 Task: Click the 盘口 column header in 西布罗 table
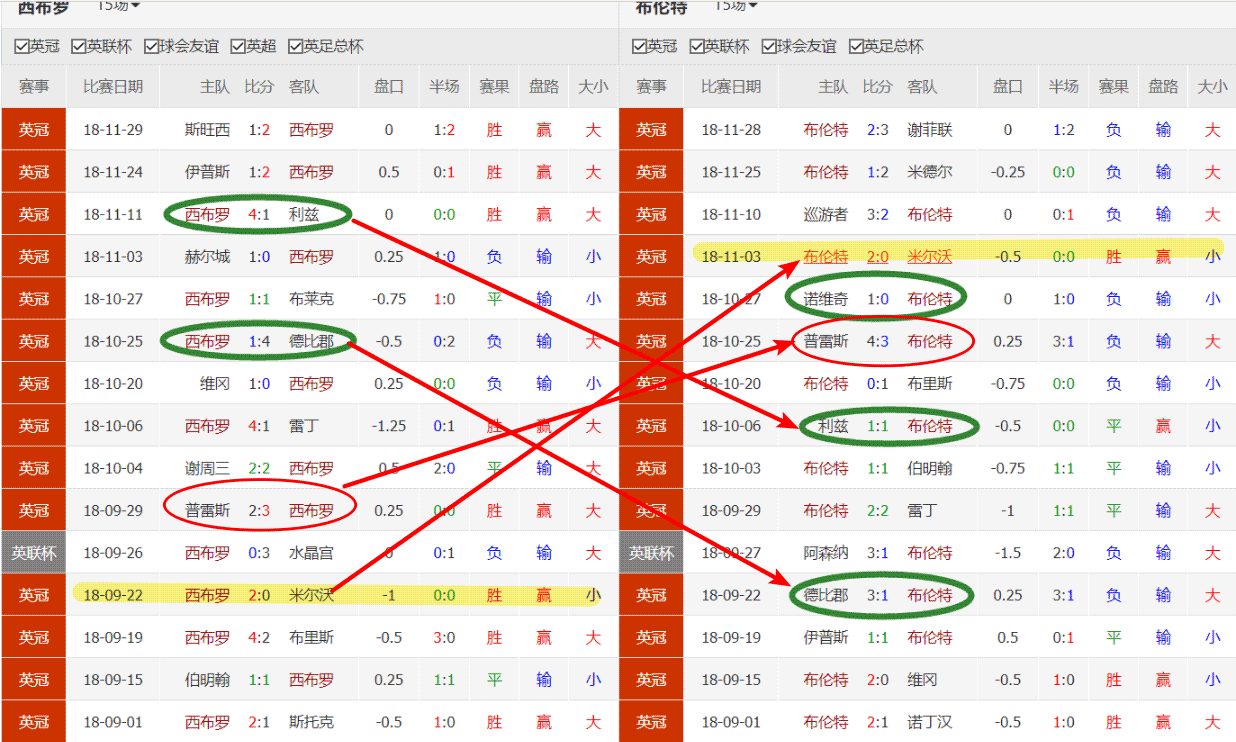coord(389,87)
